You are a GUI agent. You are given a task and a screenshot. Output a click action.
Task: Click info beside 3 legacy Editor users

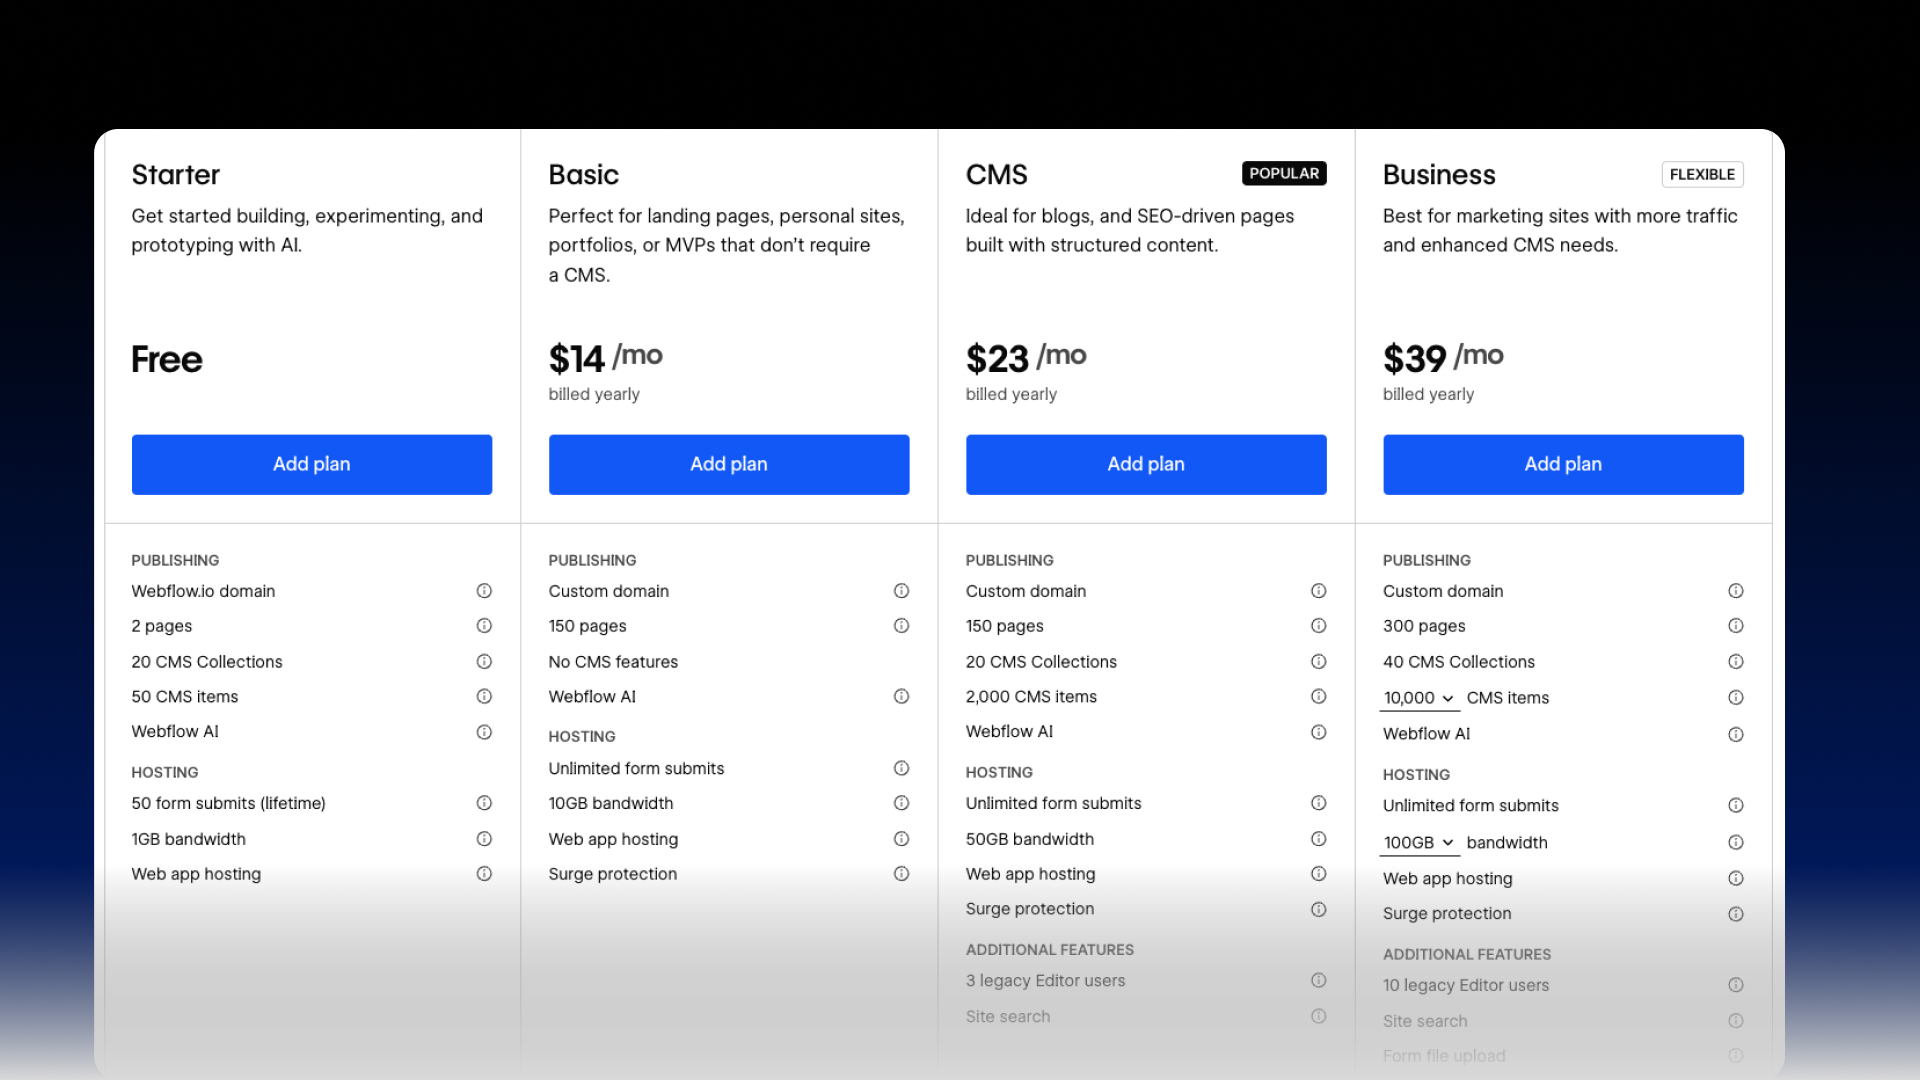[1318, 981]
